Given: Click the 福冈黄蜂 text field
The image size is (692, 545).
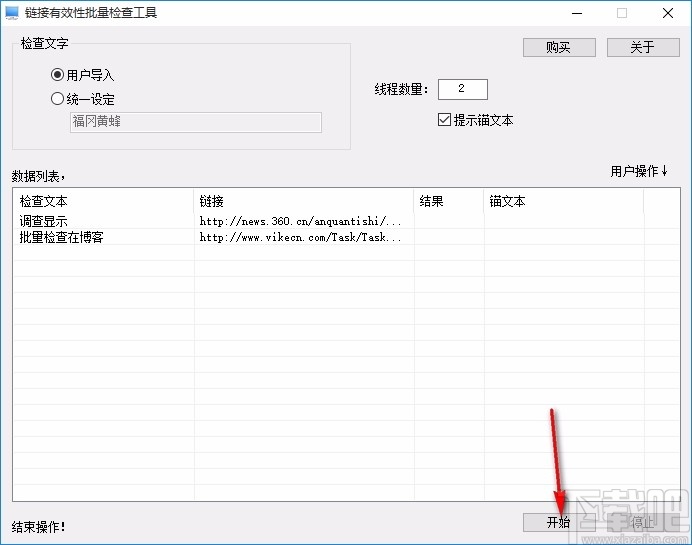Looking at the screenshot, I should [x=196, y=122].
